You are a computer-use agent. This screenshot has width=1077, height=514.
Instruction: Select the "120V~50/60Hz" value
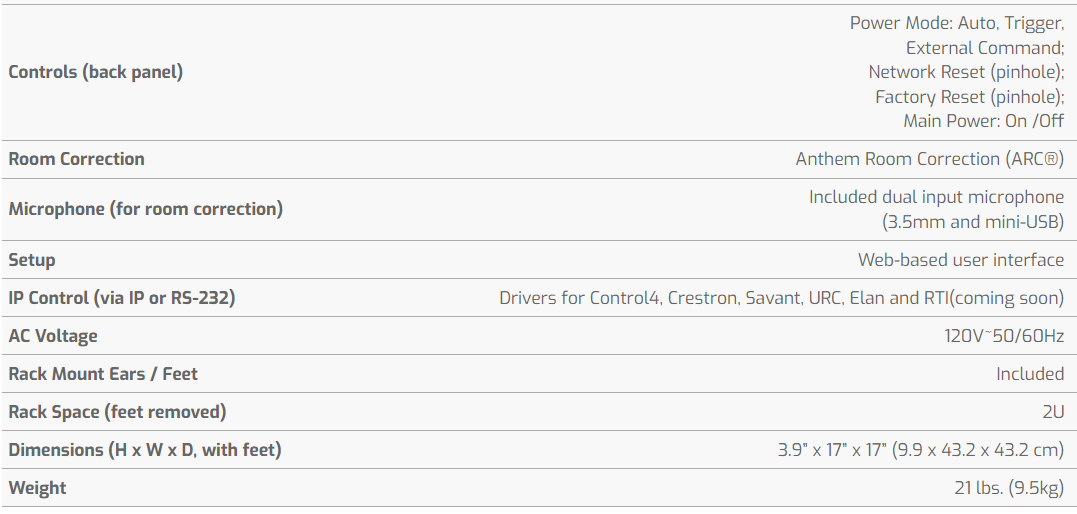pyautogui.click(x=1004, y=336)
